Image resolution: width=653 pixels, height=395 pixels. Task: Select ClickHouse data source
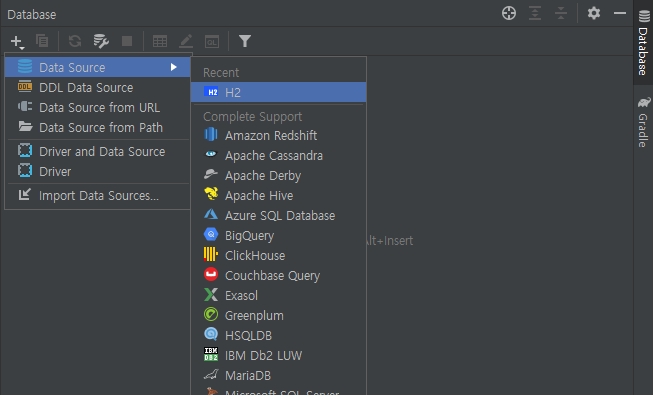pyautogui.click(x=279, y=255)
